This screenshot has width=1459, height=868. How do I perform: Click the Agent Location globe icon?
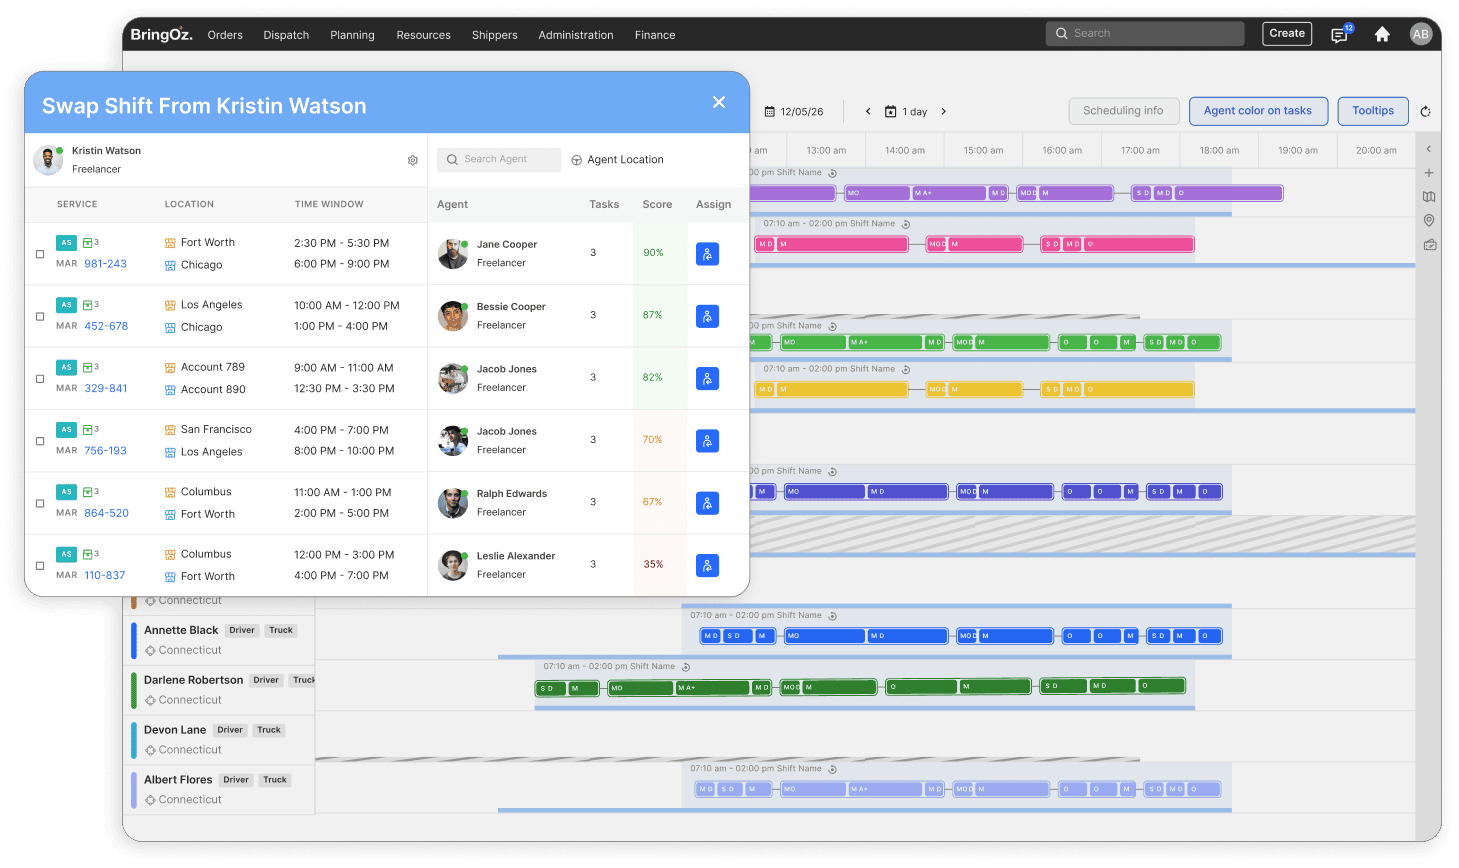pyautogui.click(x=577, y=160)
